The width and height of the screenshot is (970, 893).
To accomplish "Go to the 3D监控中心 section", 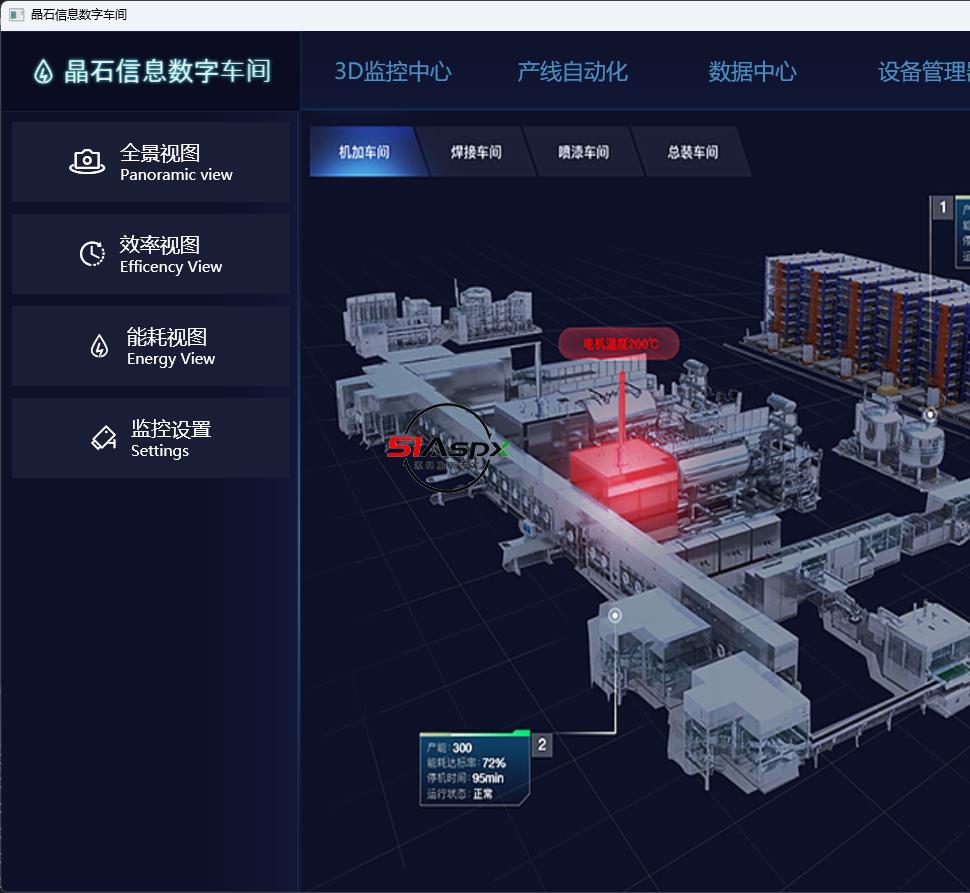I will 393,72.
